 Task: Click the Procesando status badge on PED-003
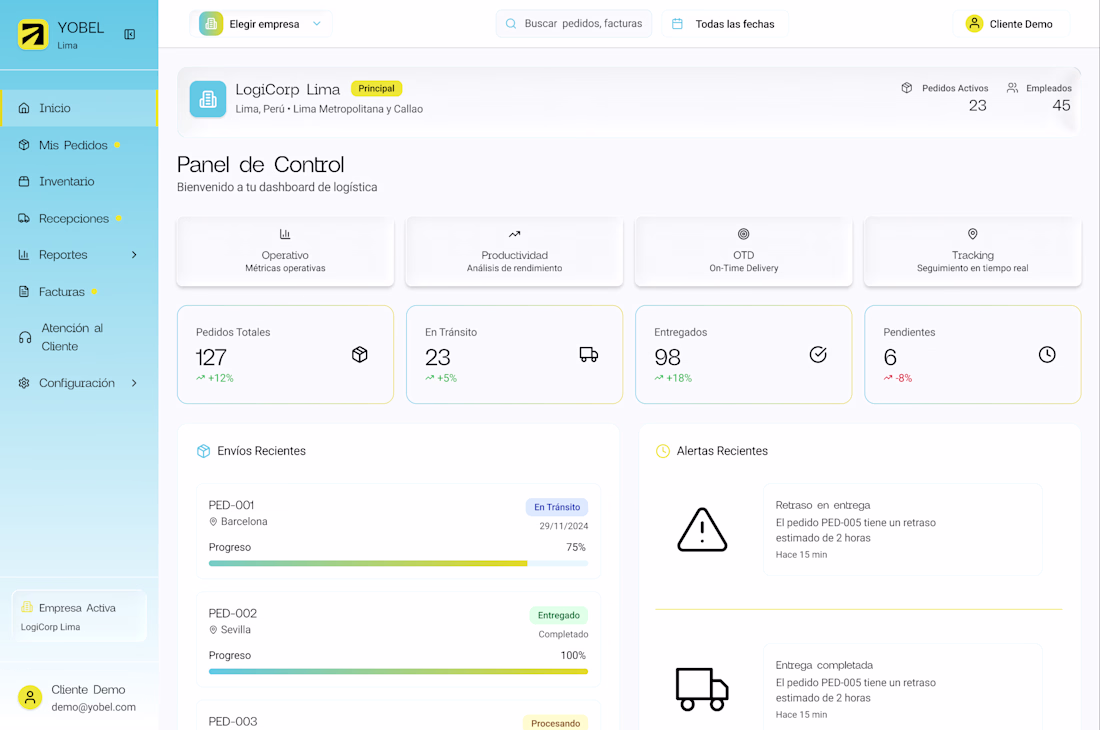[x=555, y=722]
